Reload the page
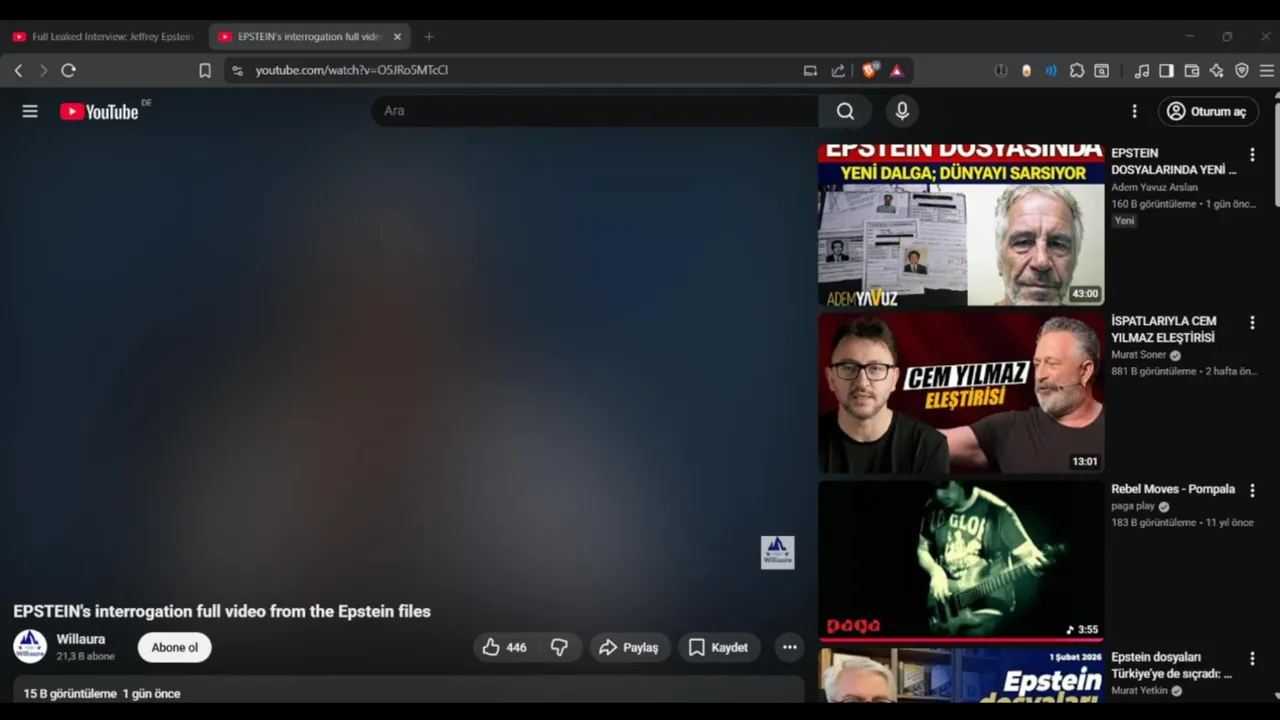1280x720 pixels. [68, 70]
